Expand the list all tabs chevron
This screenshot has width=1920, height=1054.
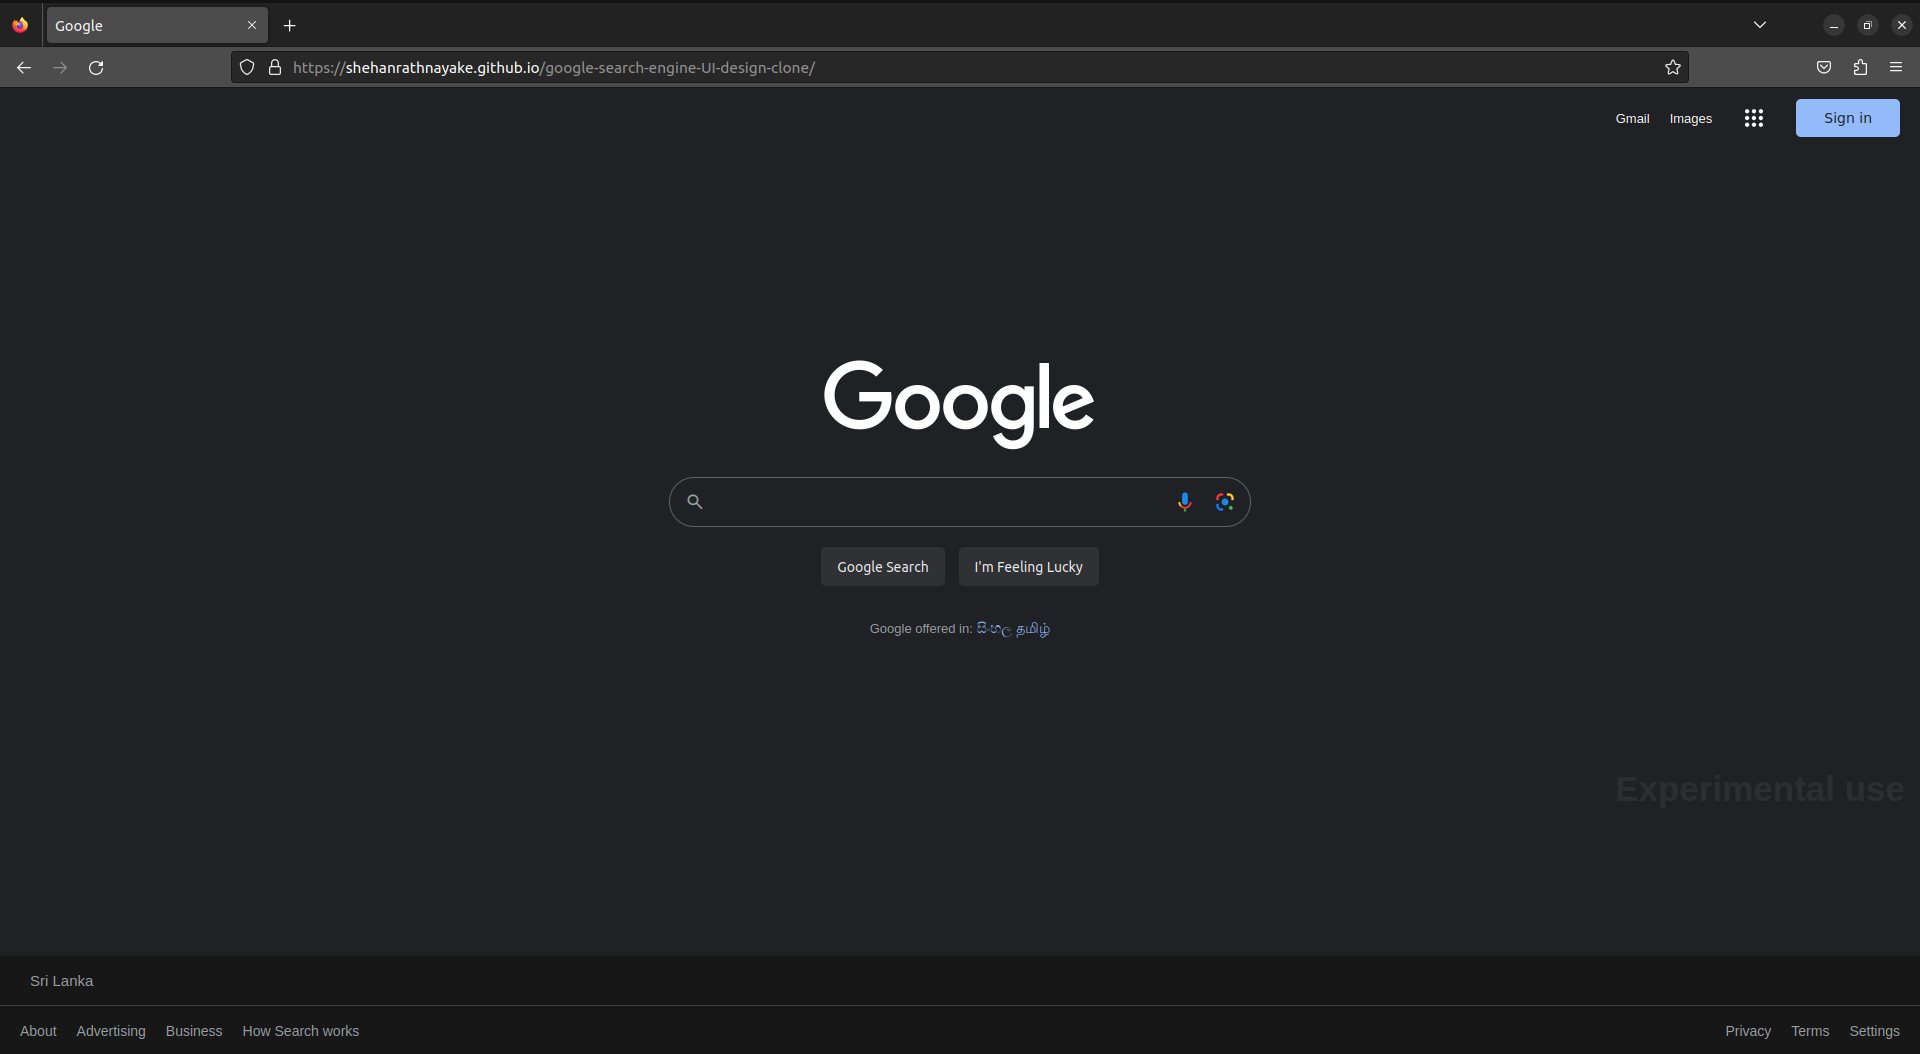(x=1760, y=26)
